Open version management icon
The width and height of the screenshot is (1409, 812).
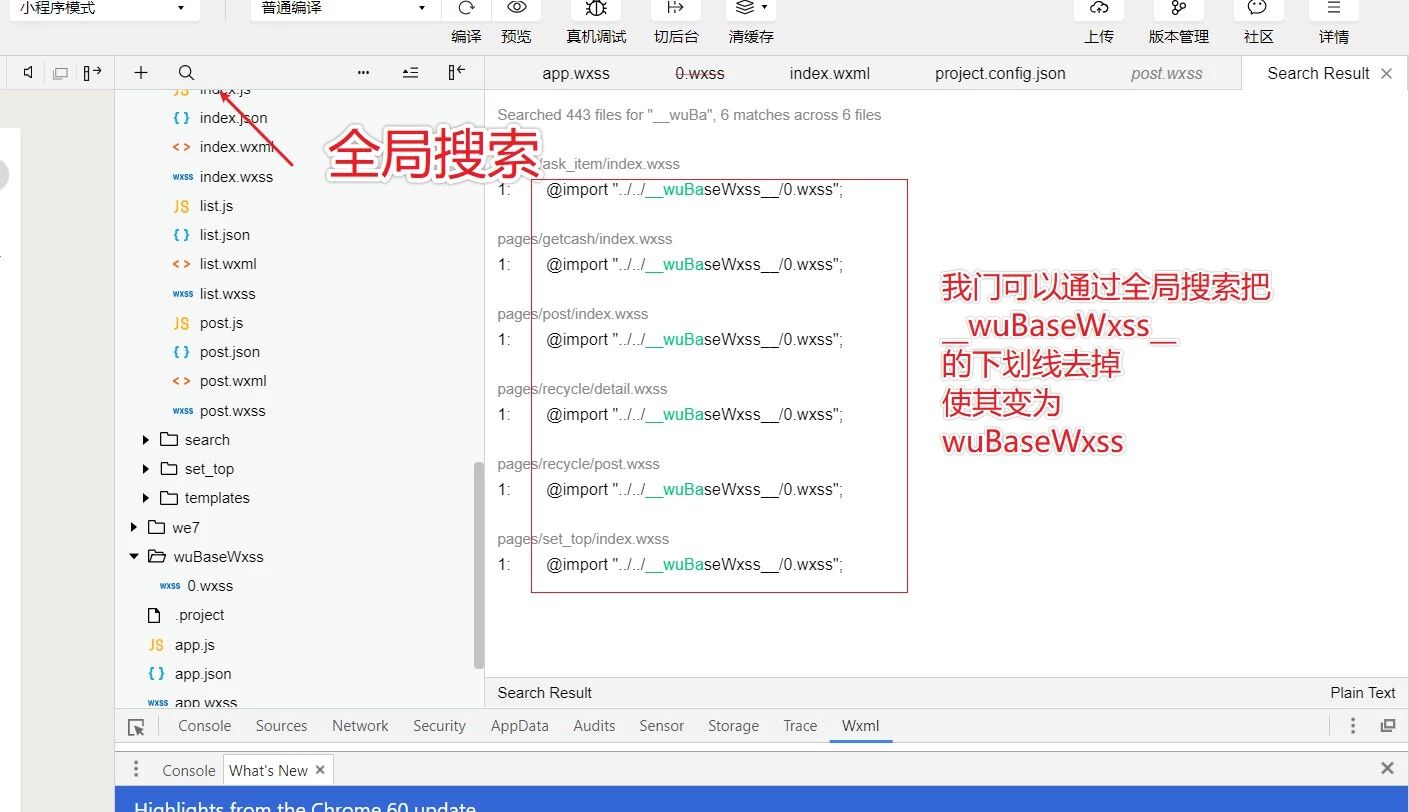pyautogui.click(x=1179, y=8)
